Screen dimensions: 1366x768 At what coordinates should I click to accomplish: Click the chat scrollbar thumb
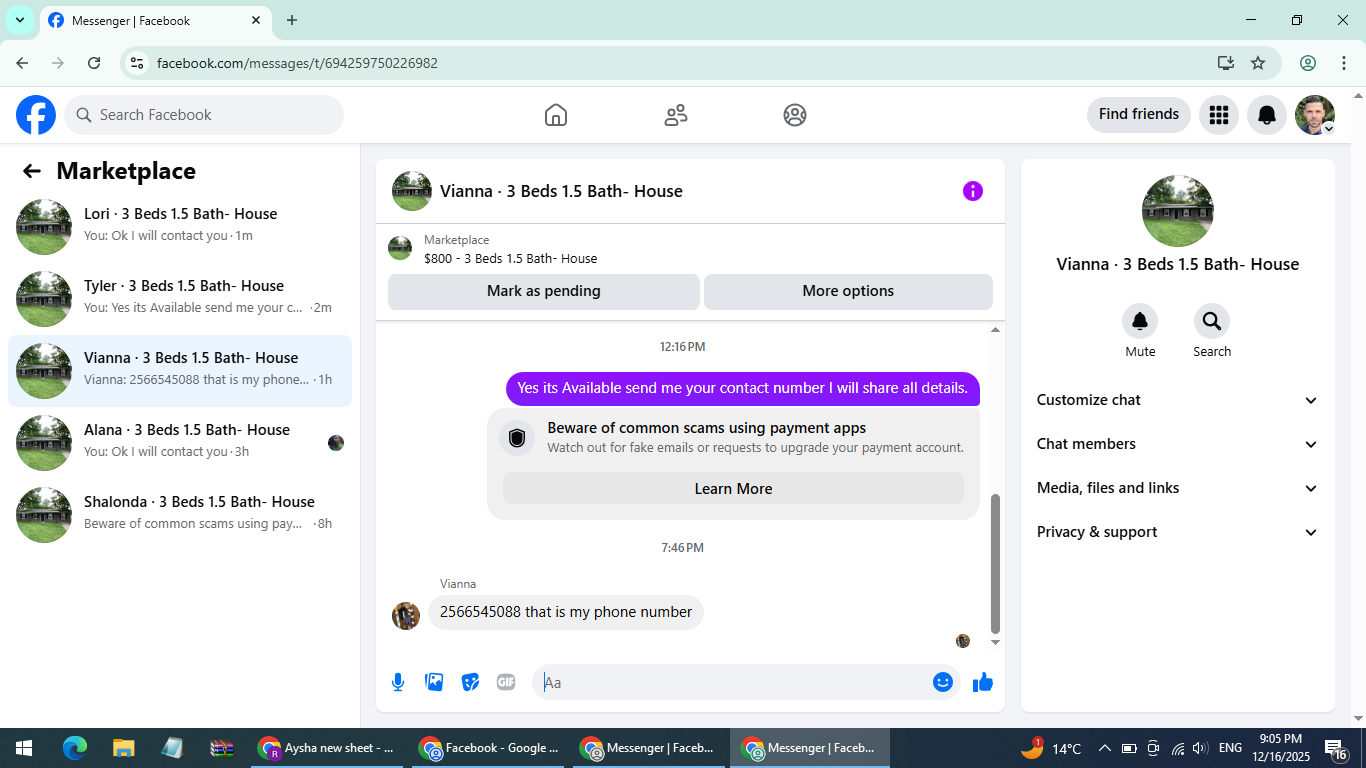coord(995,563)
